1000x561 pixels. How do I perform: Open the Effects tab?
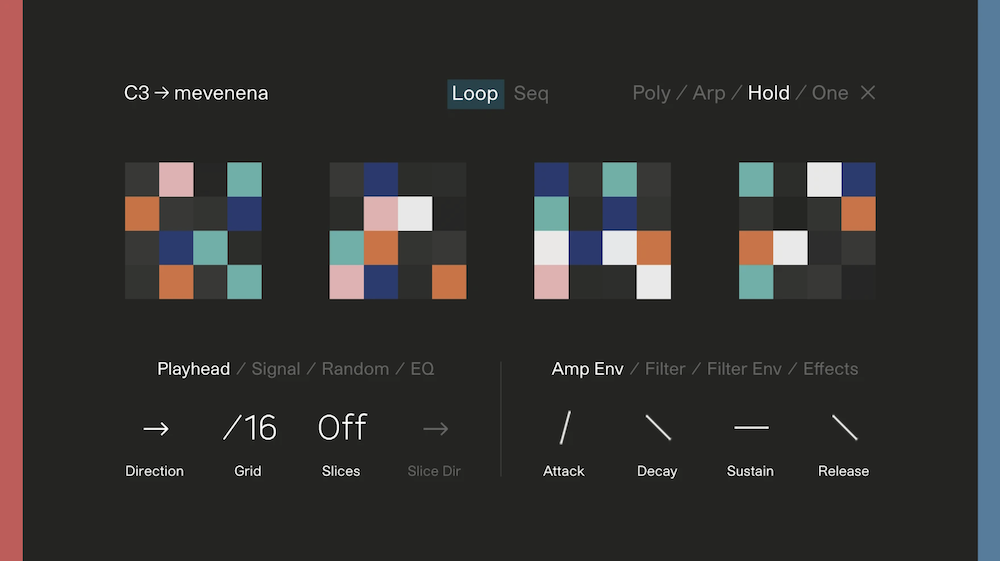830,369
